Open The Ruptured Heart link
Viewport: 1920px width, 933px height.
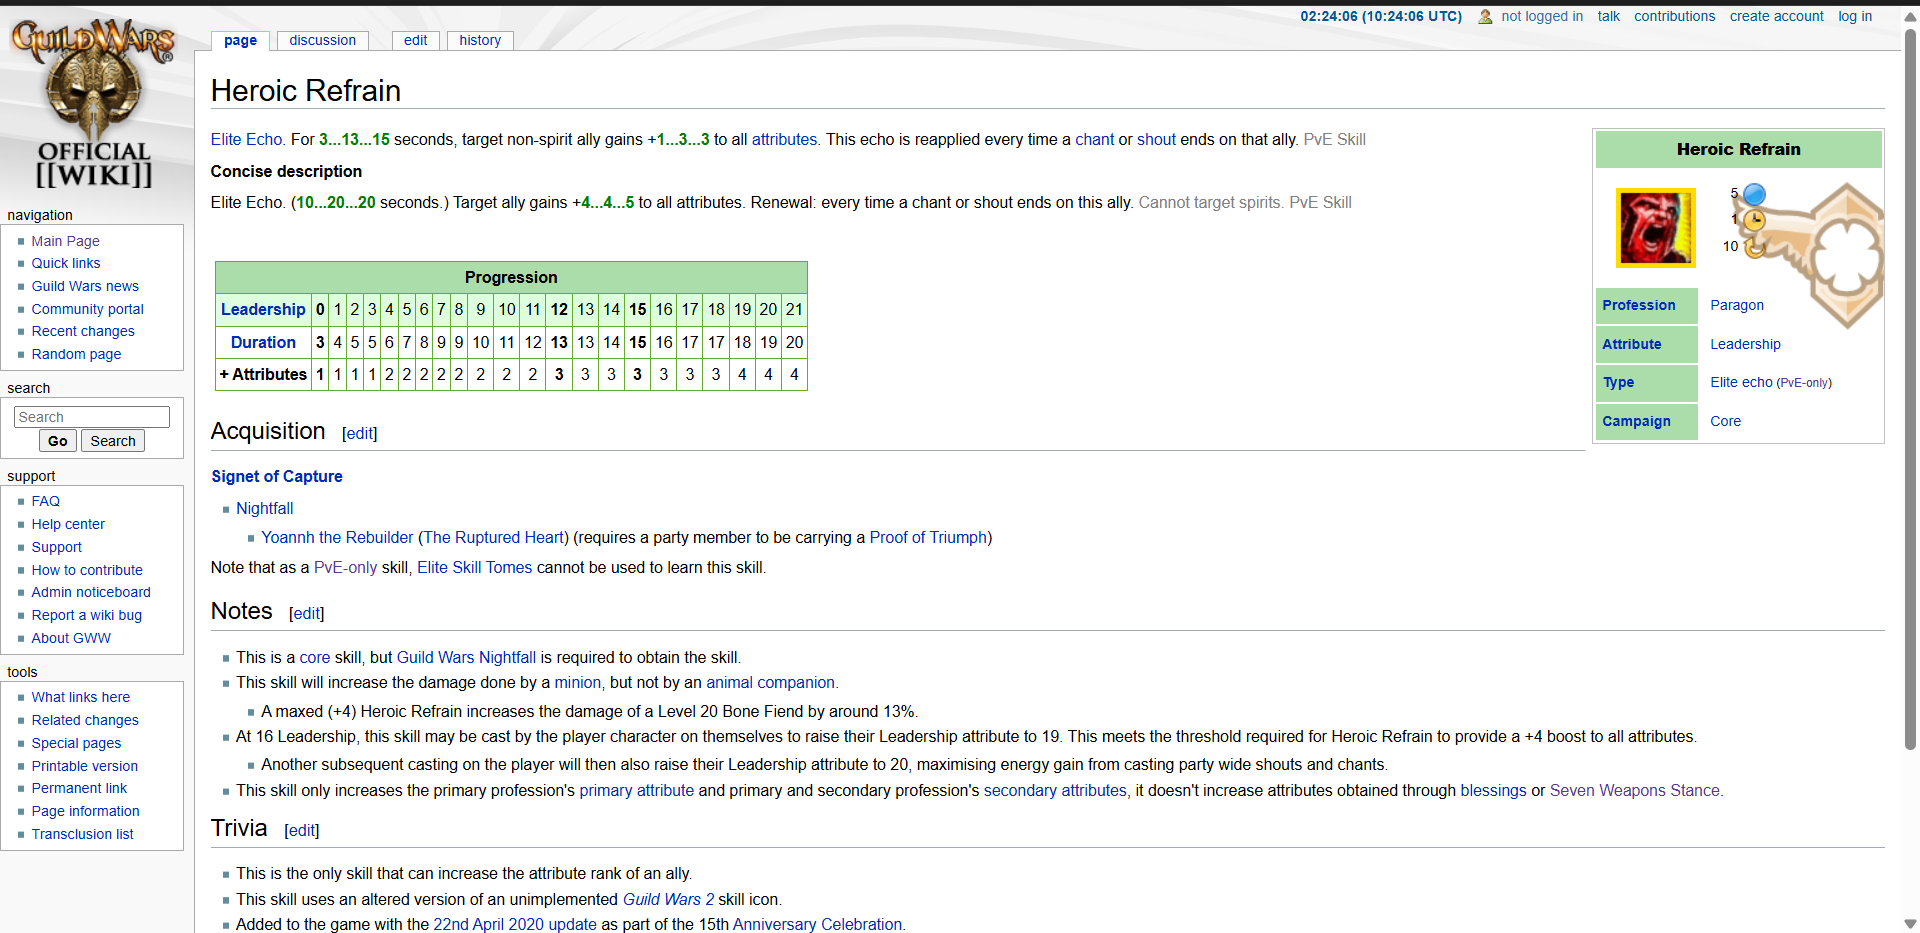[x=494, y=537]
